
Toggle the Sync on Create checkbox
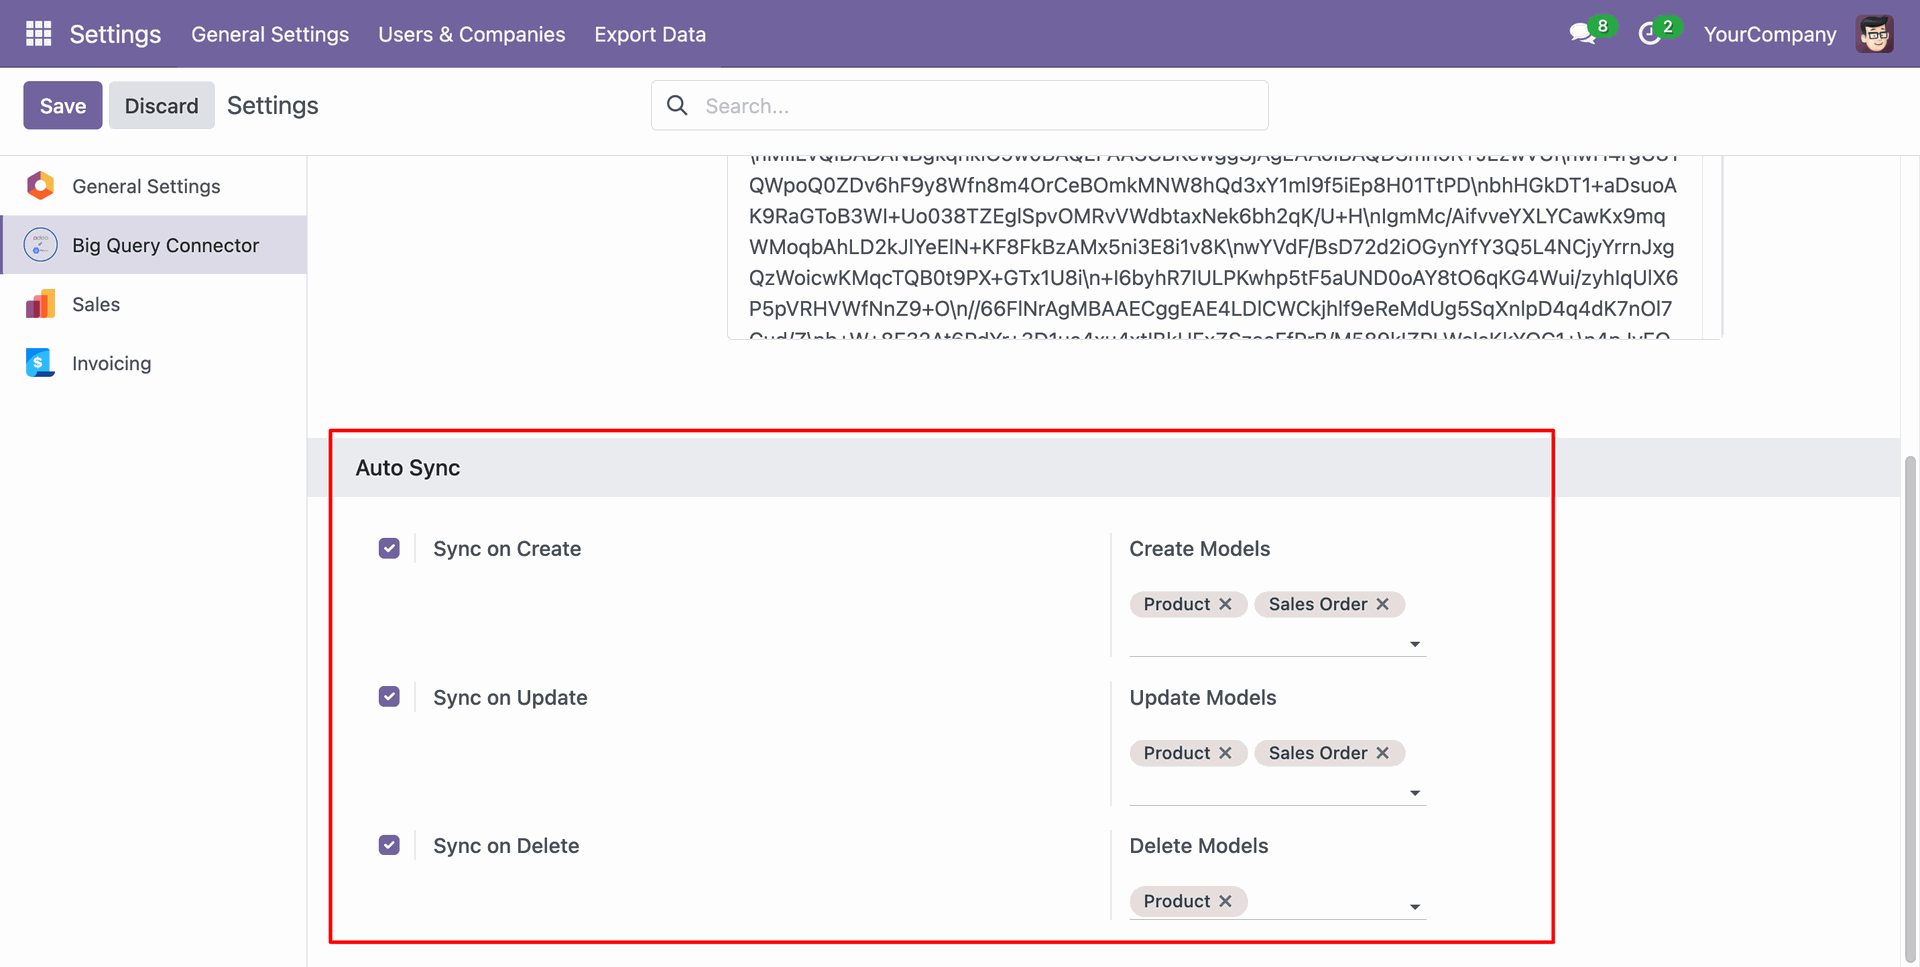389,549
